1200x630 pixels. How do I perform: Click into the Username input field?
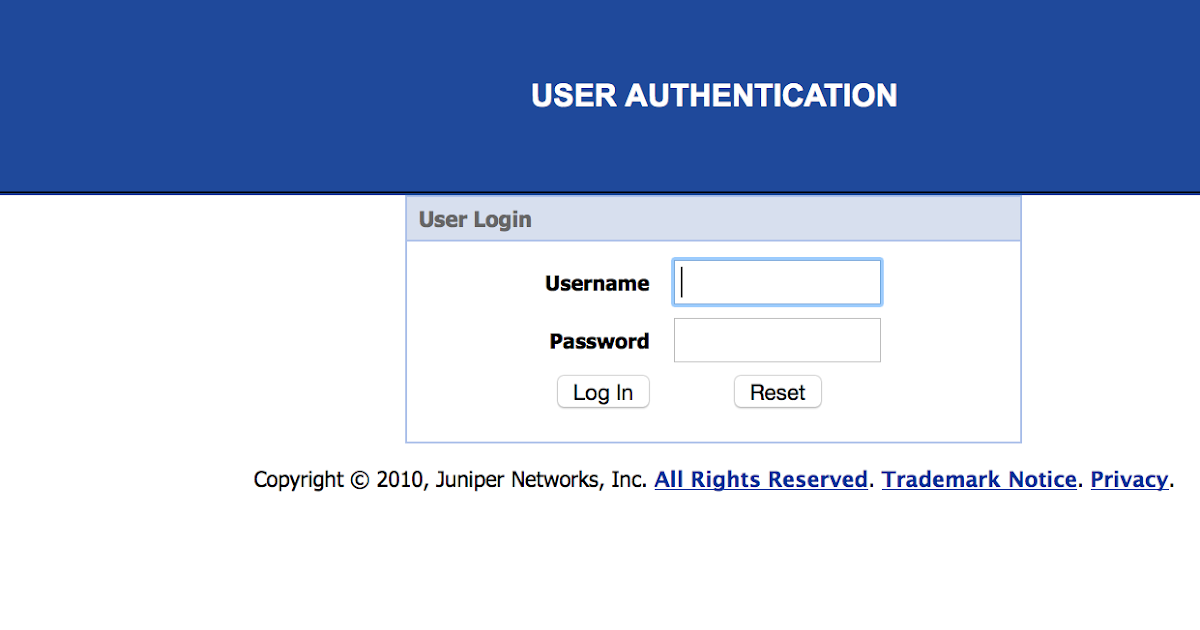[777, 282]
